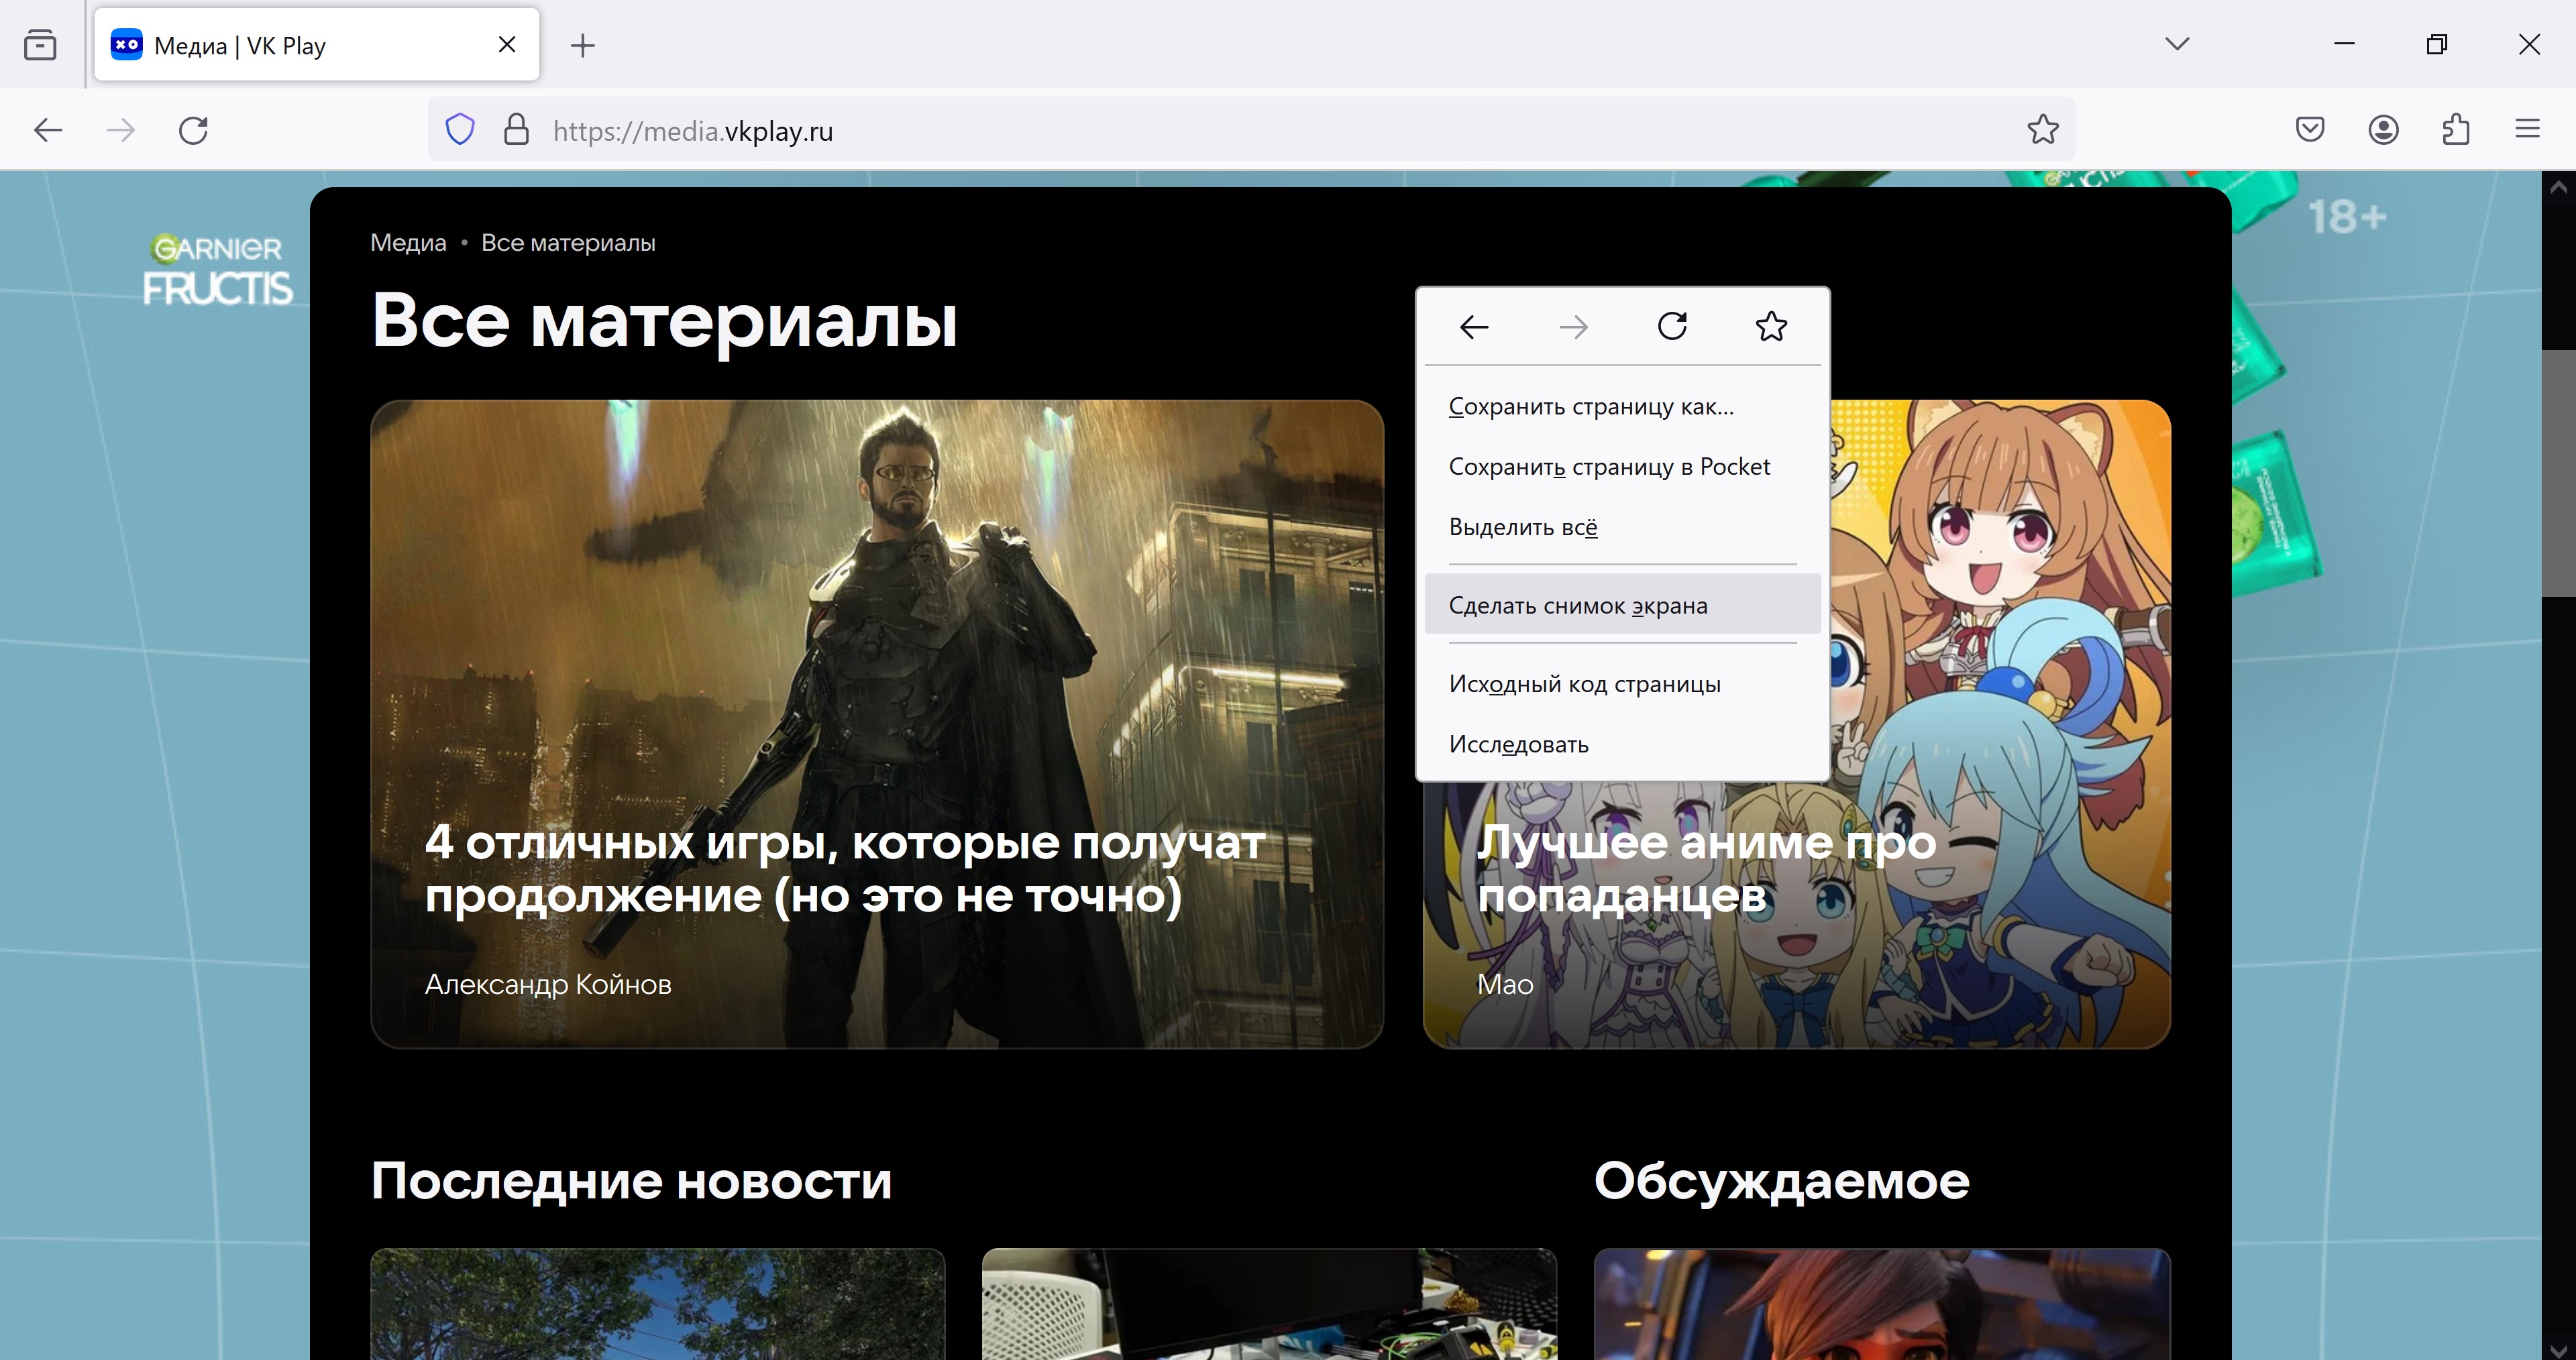
Task: Click Все материалы breadcrumb
Action: click(568, 243)
